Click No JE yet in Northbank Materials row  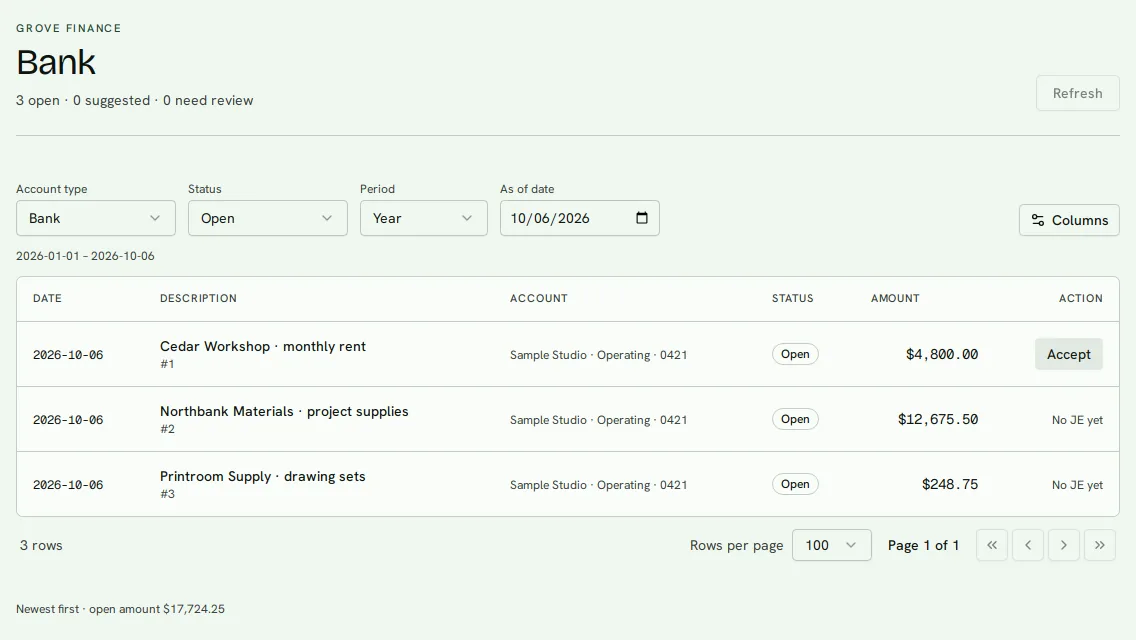1077,420
